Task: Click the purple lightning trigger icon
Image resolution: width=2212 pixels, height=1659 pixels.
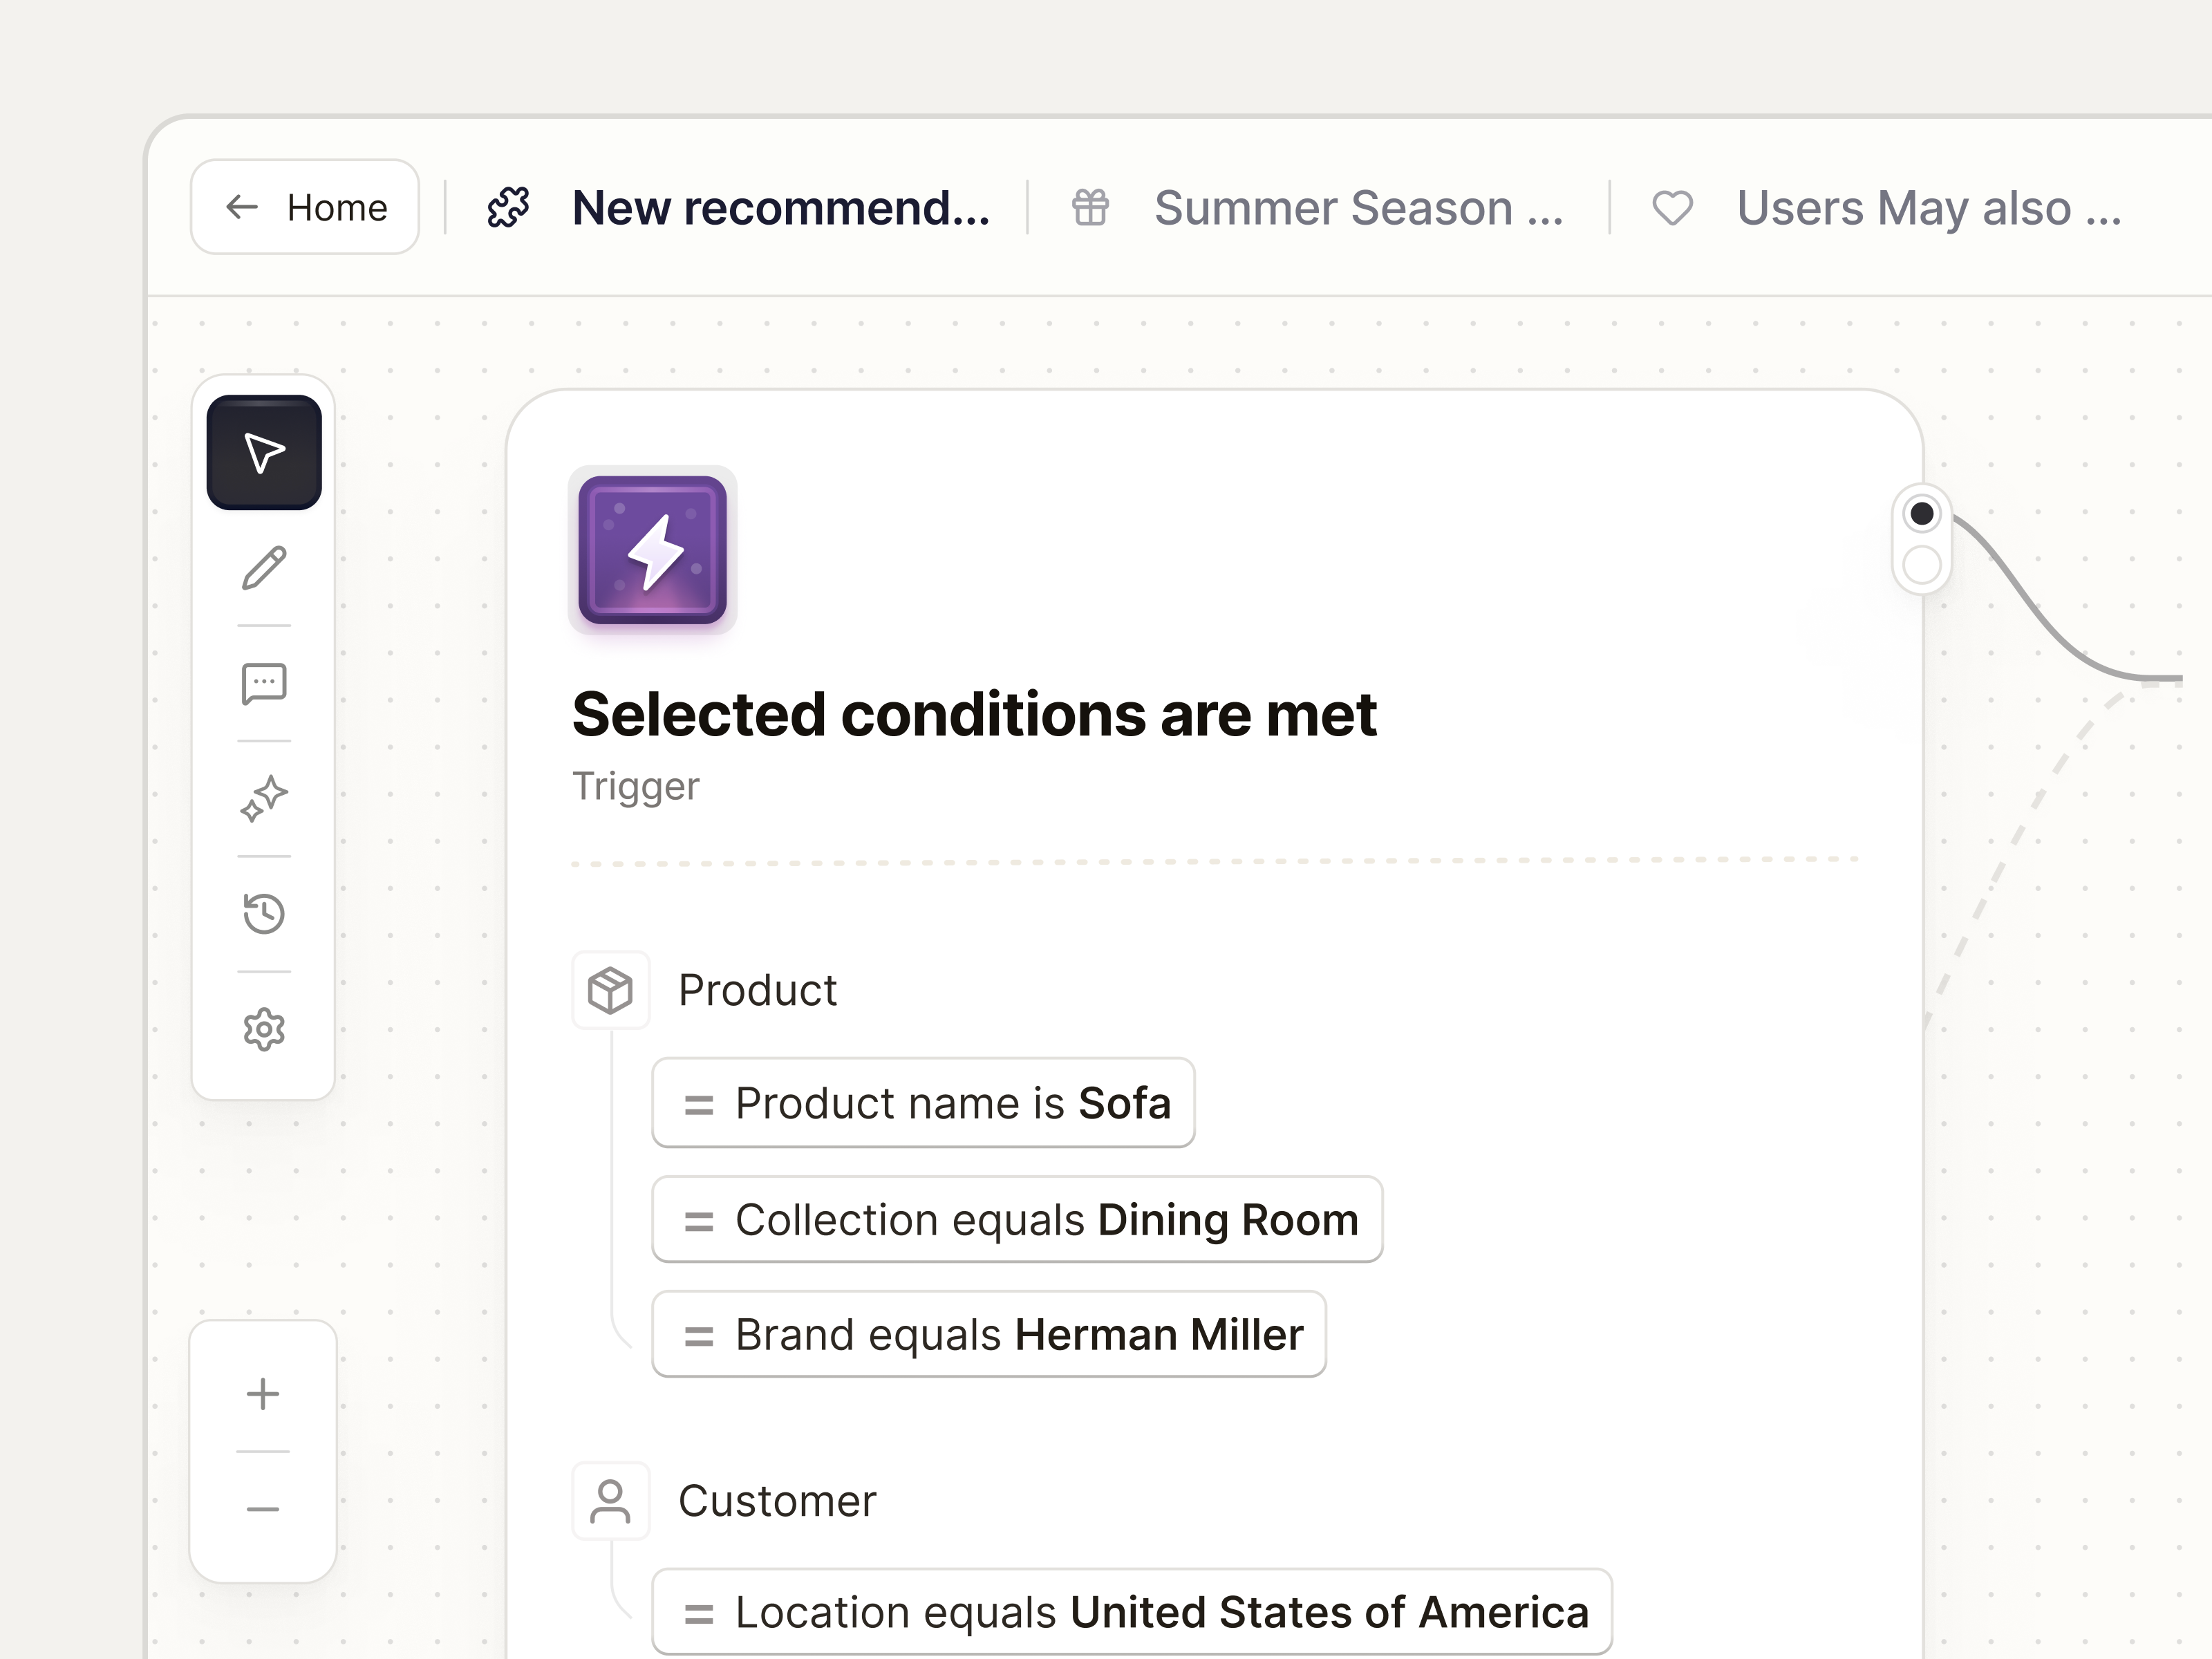Action: click(653, 550)
